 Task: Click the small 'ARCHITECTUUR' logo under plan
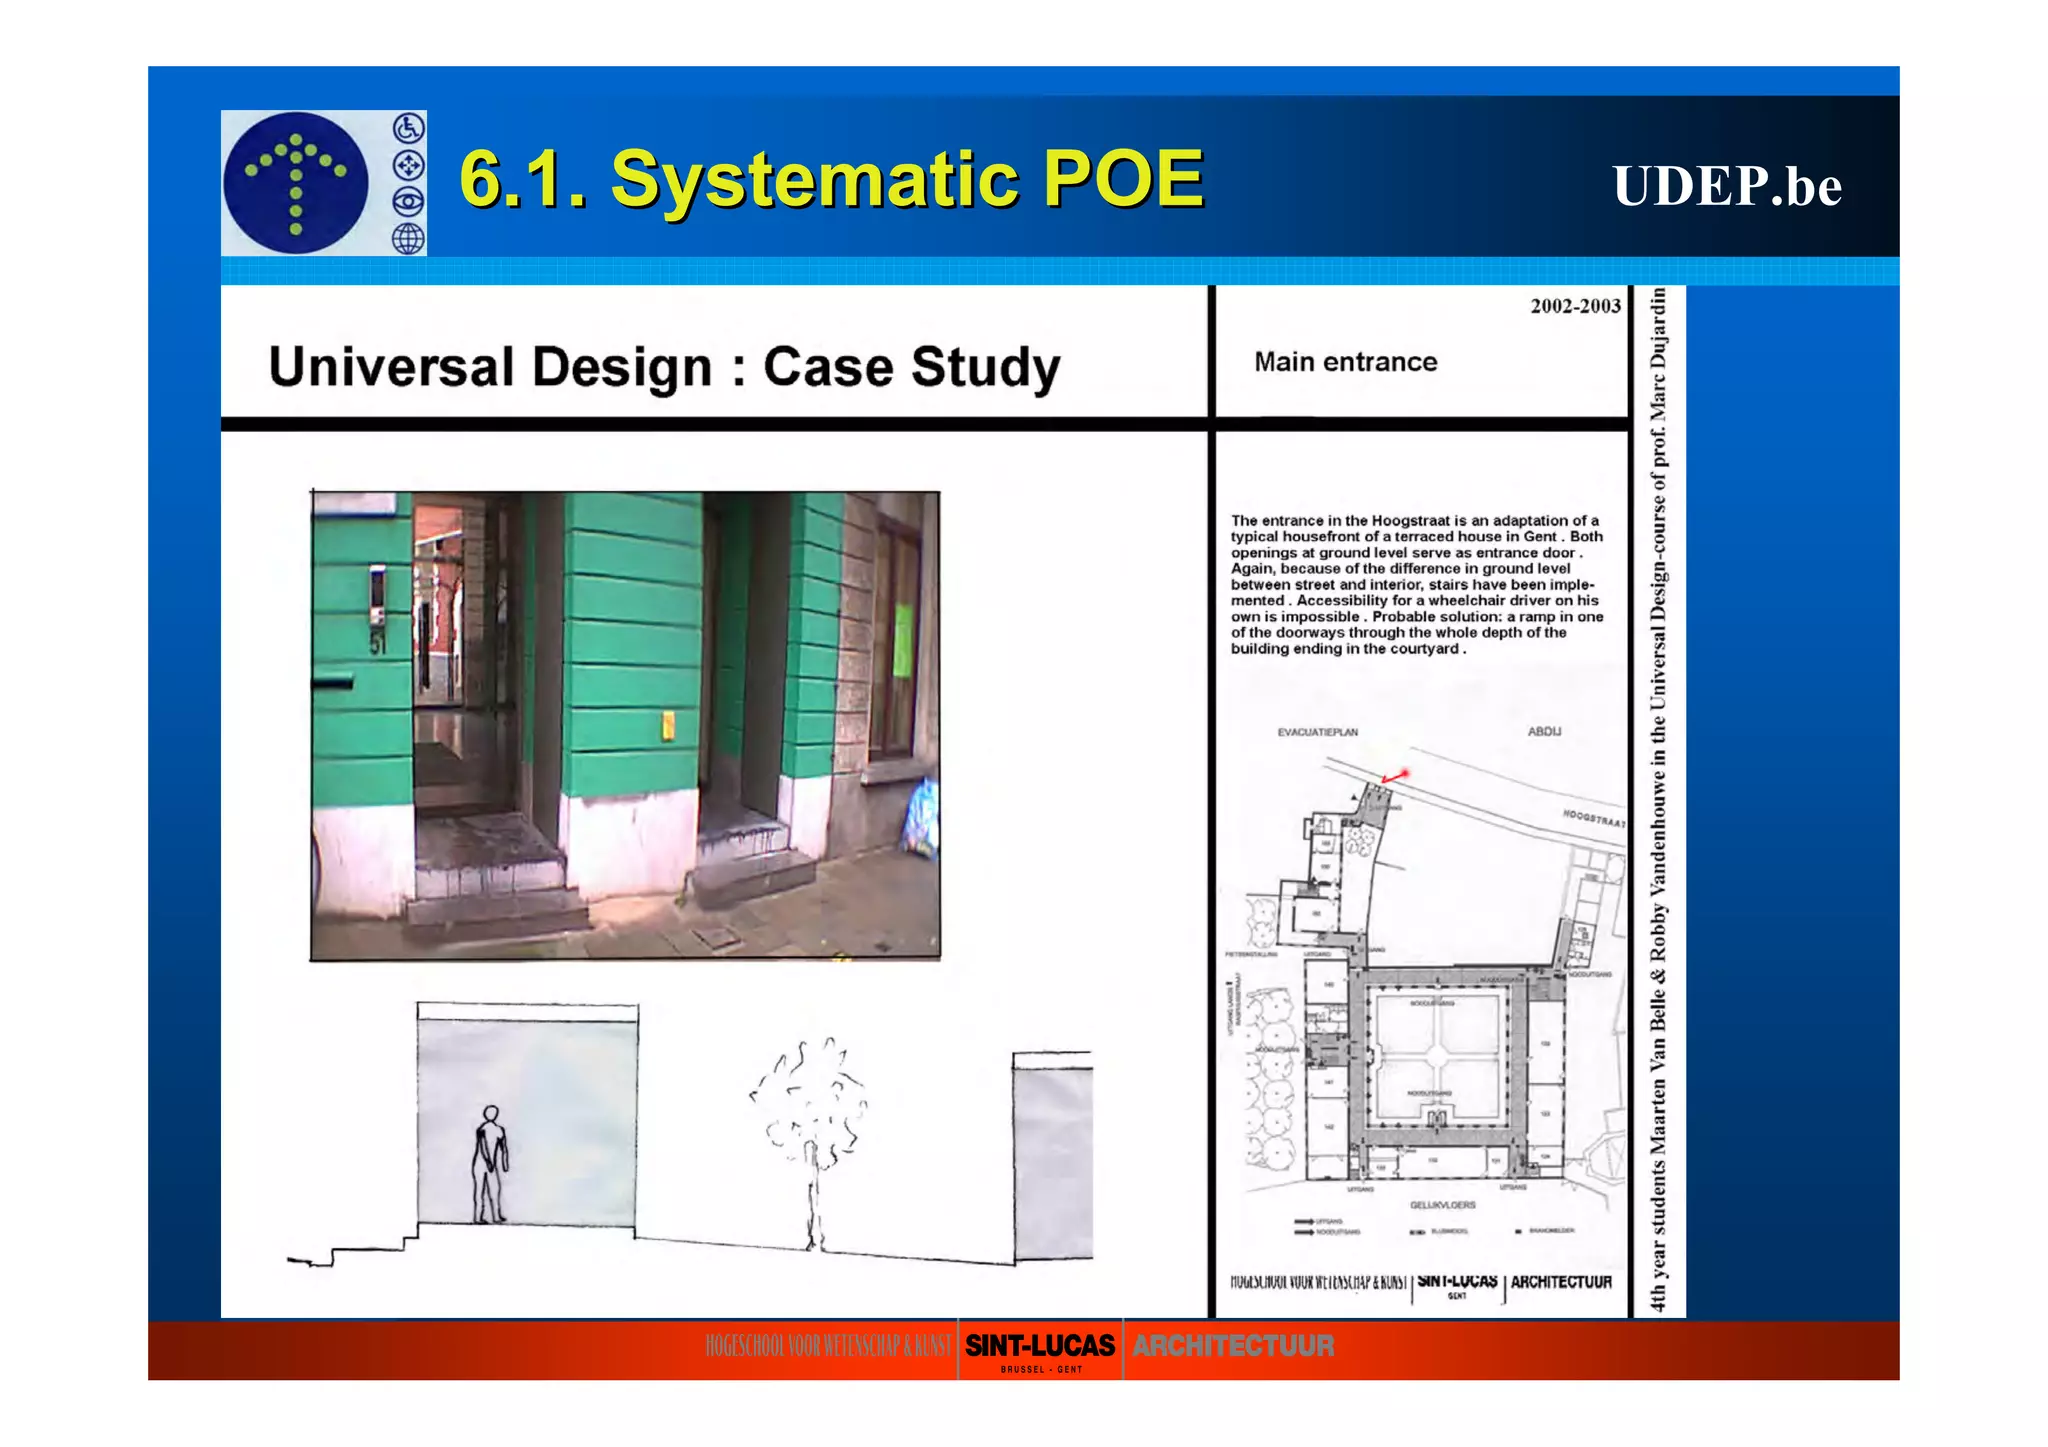click(x=1561, y=1282)
